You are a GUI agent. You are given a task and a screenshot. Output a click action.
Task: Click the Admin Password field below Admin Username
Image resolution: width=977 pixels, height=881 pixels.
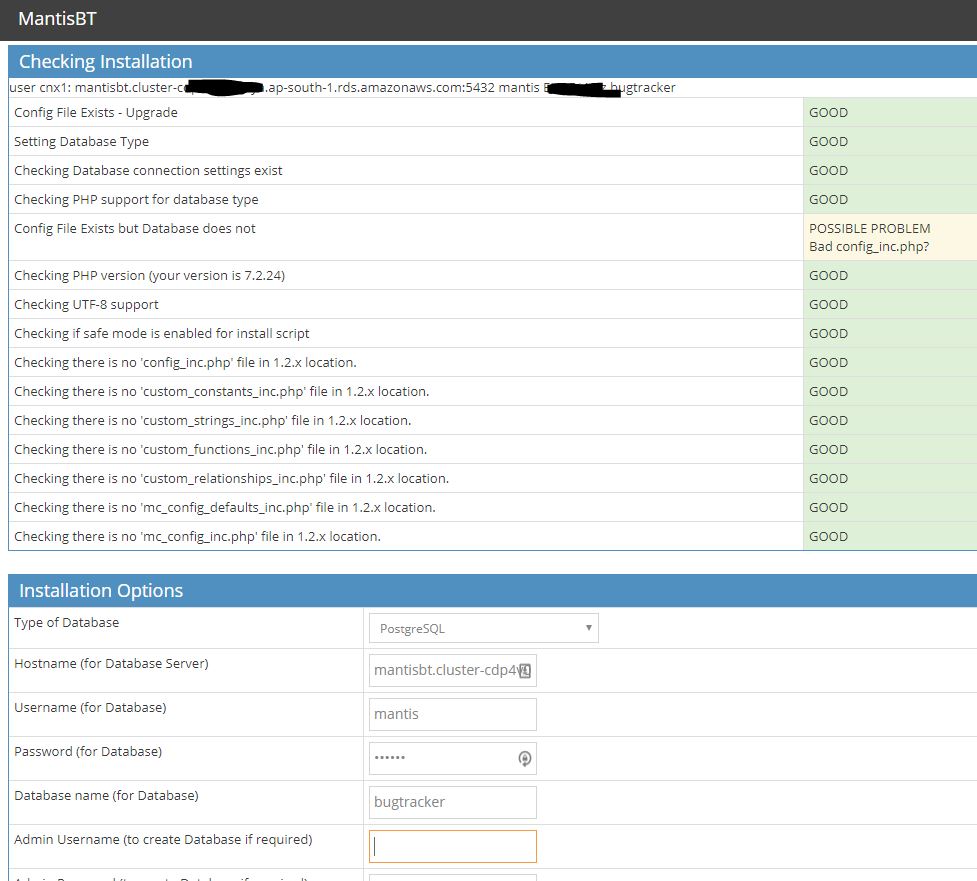[452, 877]
